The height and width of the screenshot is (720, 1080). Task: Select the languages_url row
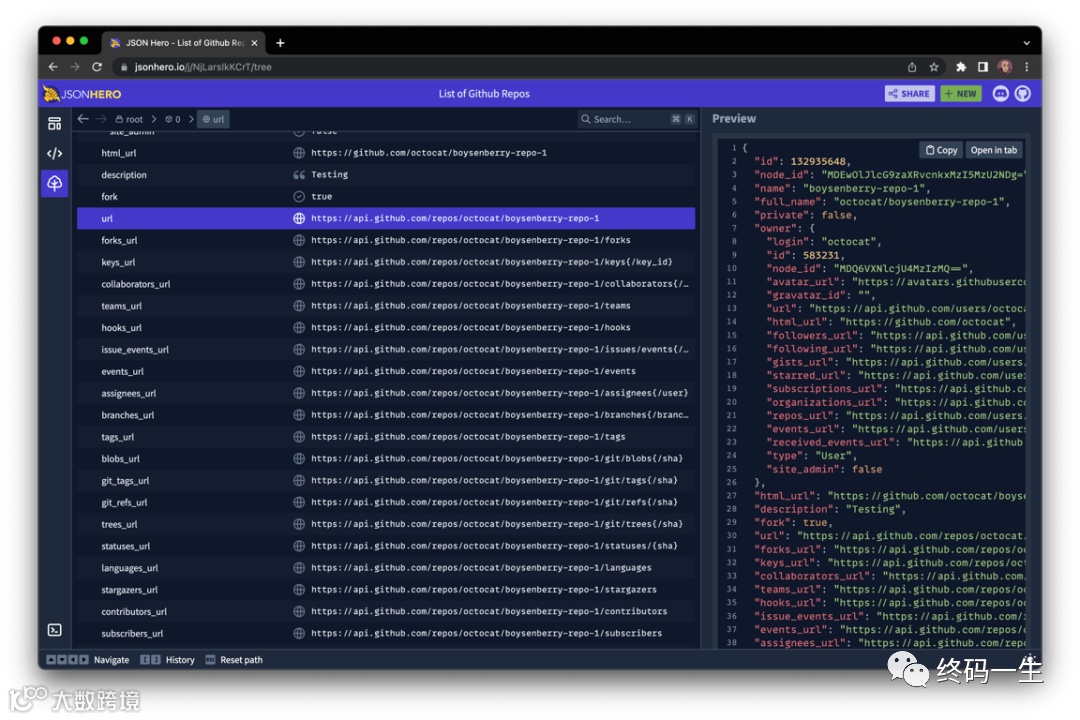(386, 568)
